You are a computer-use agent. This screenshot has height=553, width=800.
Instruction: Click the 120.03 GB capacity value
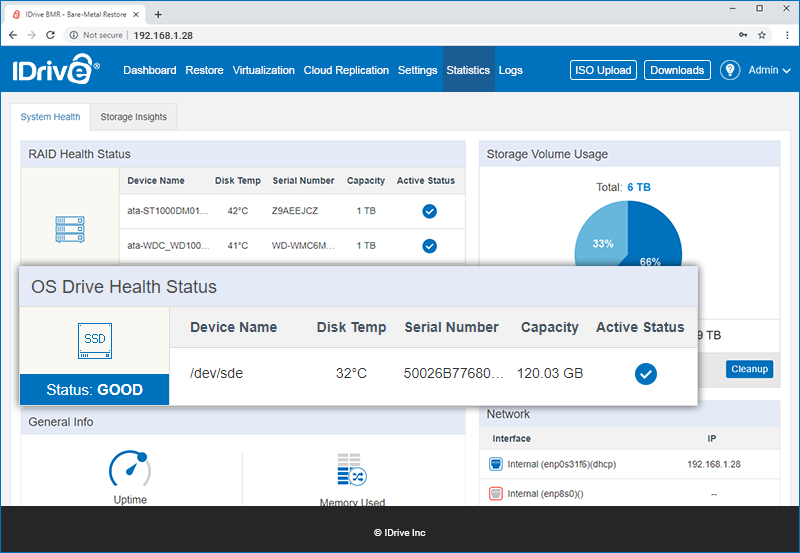(x=550, y=373)
